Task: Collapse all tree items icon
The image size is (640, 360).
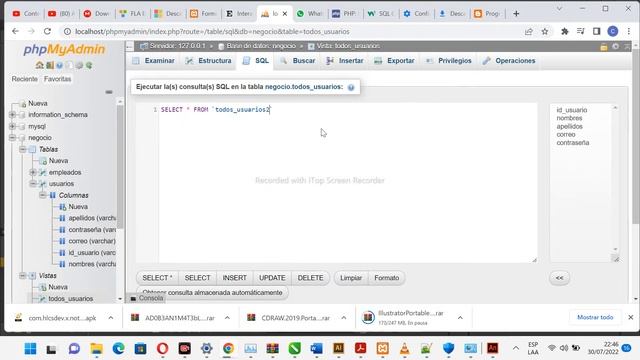Action: [x=109, y=92]
